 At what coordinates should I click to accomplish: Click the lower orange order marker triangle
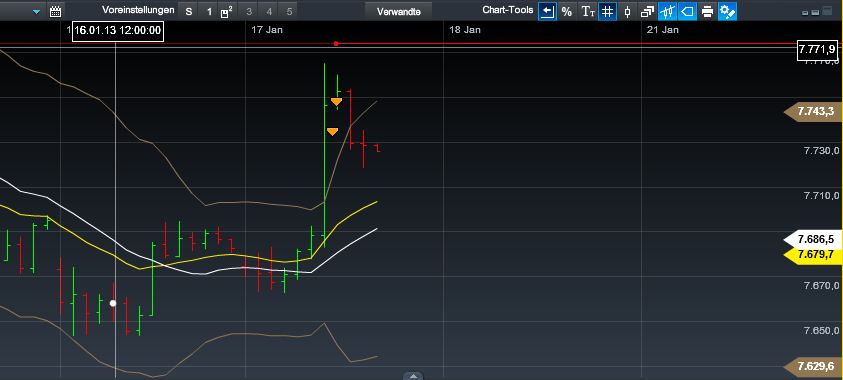coord(333,131)
